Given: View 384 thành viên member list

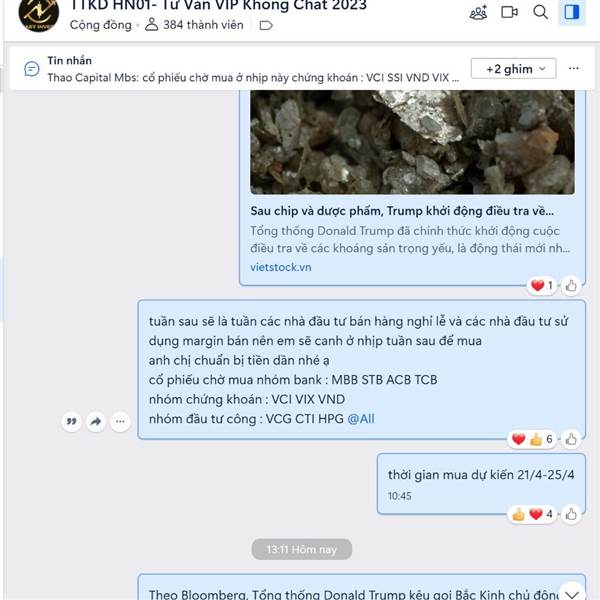Looking at the screenshot, I should pyautogui.click(x=194, y=25).
